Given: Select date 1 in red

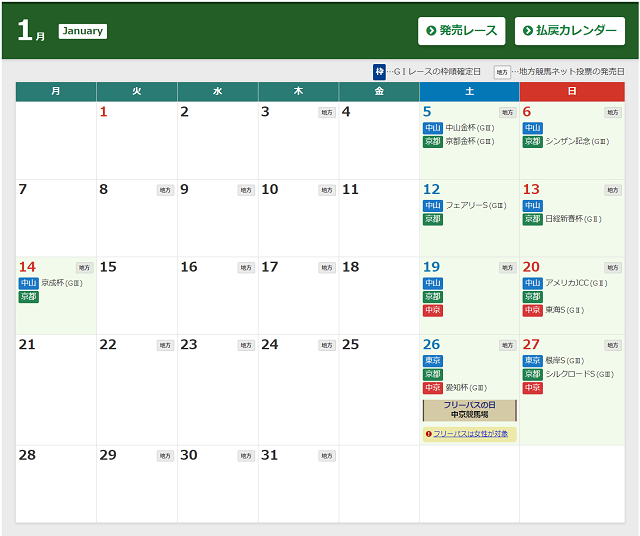Looking at the screenshot, I should tap(104, 112).
